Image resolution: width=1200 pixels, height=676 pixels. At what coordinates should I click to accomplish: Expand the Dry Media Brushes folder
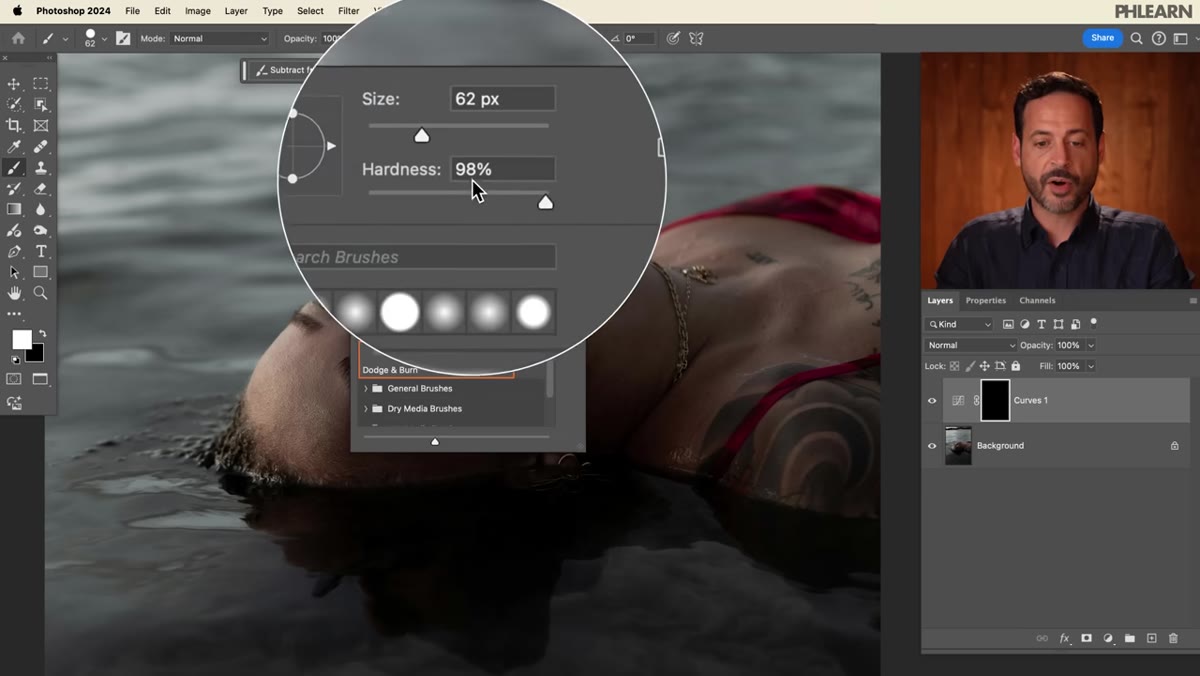click(365, 408)
